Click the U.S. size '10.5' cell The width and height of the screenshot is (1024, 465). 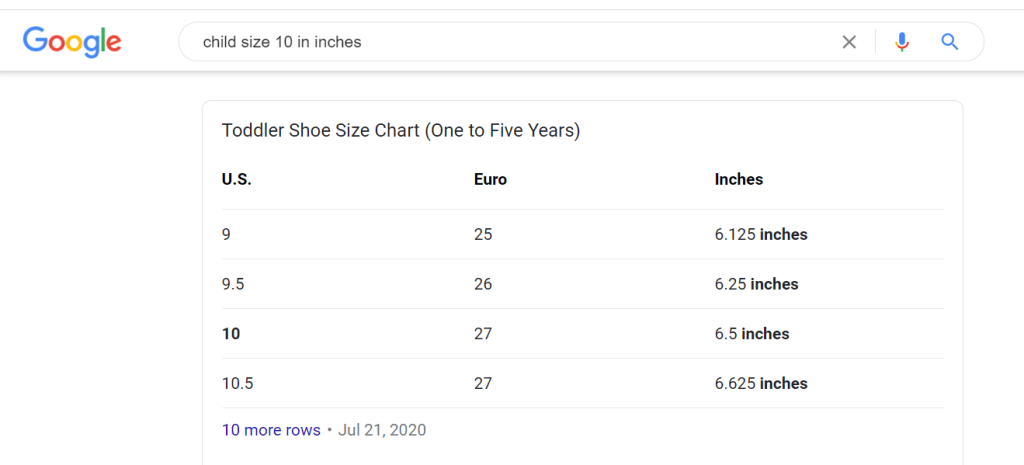tap(237, 384)
